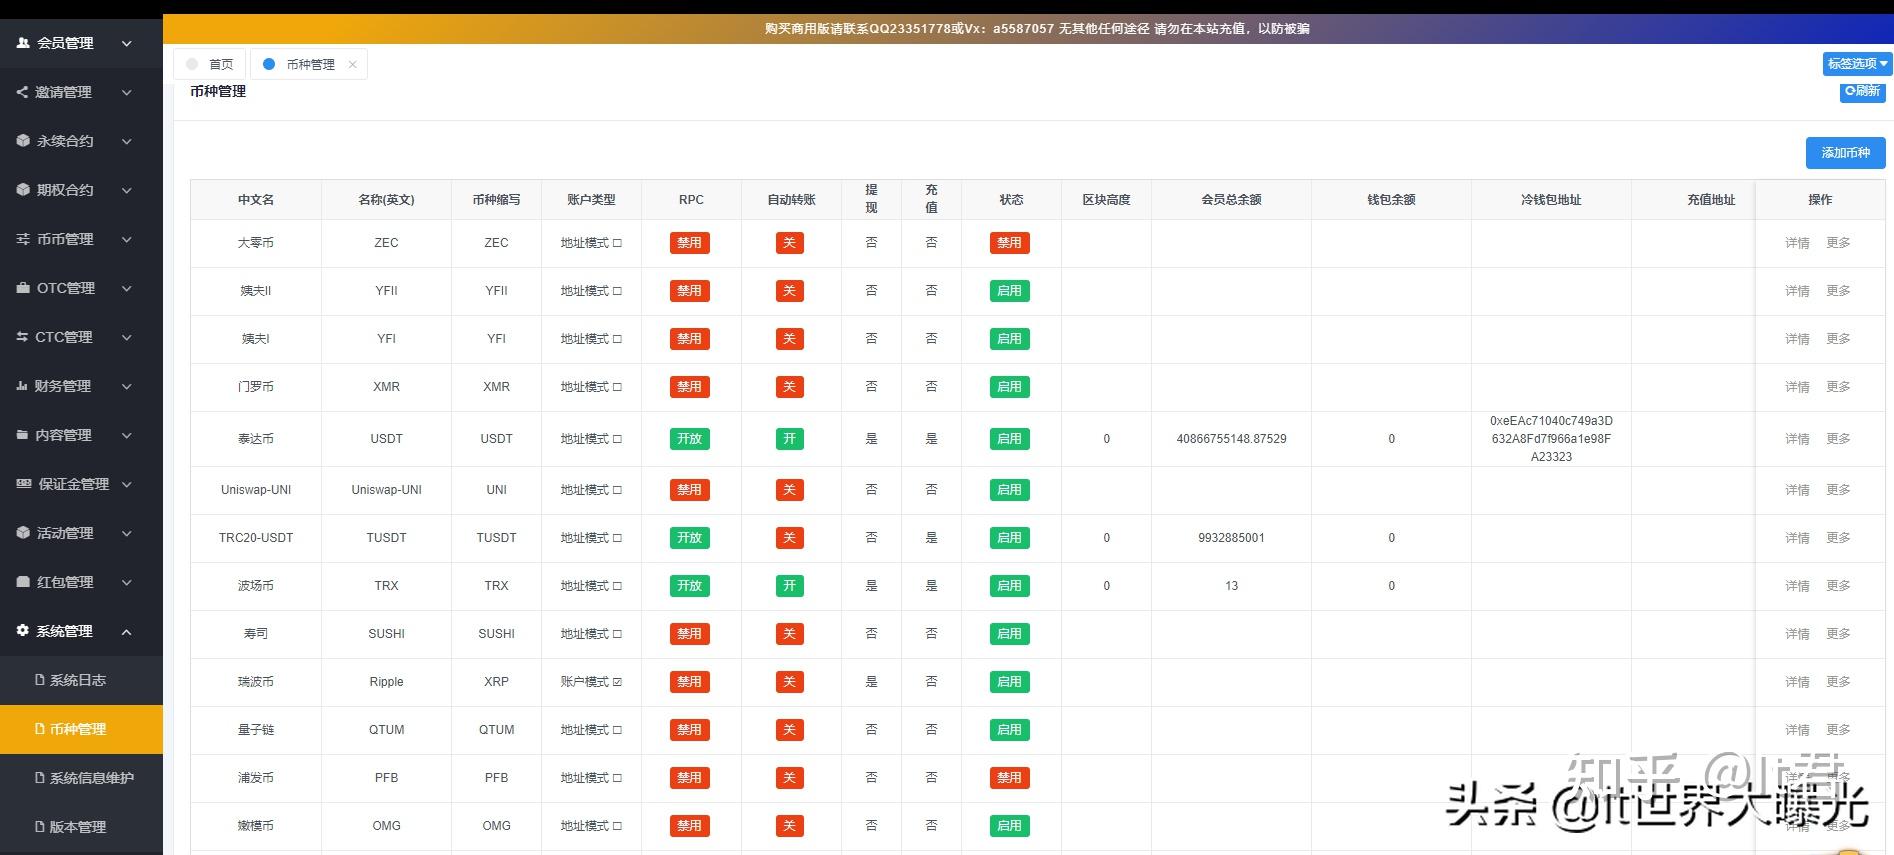Select the 币种管理 tab in the tab bar
1894x855 pixels.
[309, 64]
